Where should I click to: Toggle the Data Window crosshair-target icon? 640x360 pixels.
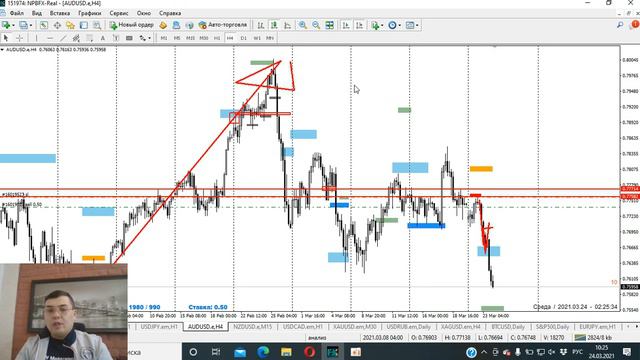[57, 25]
